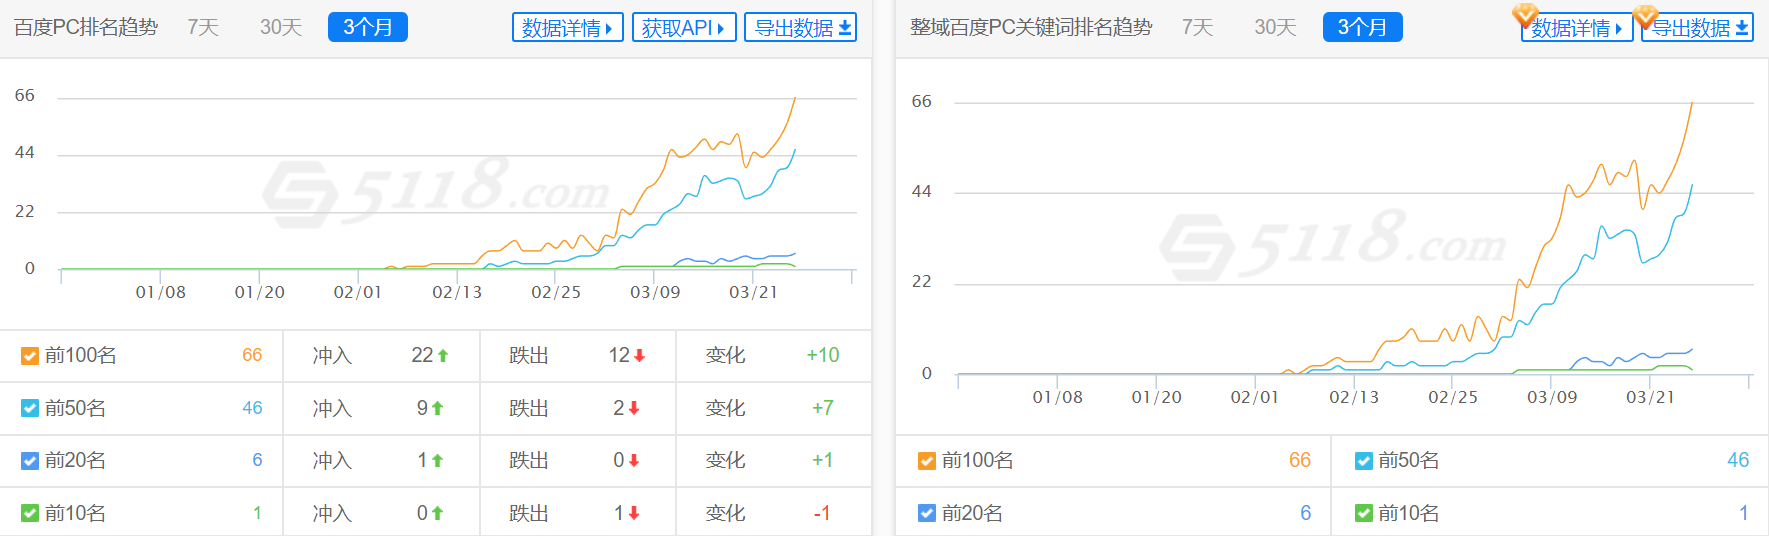
Task: Click the red down arrow in 前10名 row
Action: tap(634, 514)
